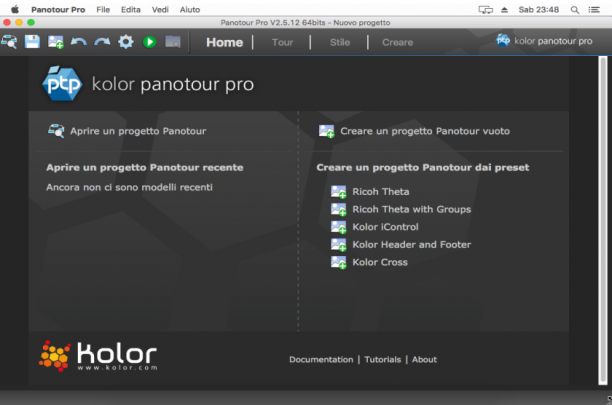Click the save project floppy icon

[x=32, y=41]
